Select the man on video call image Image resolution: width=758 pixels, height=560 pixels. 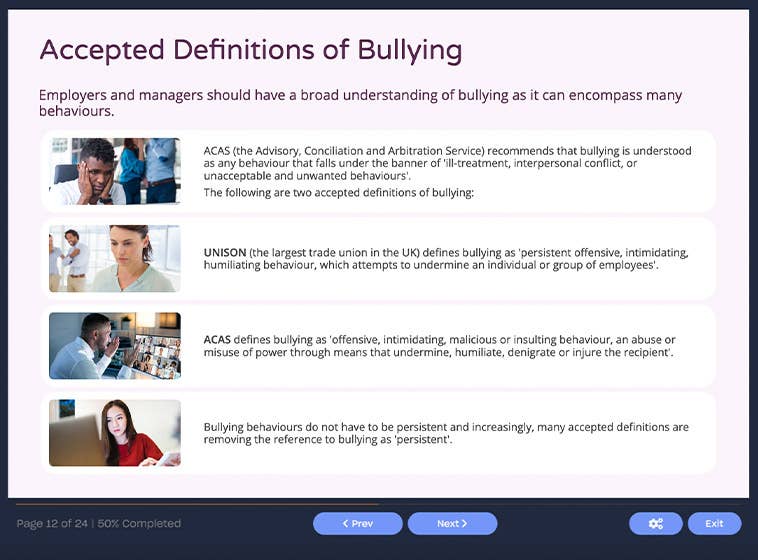pyautogui.click(x=115, y=345)
